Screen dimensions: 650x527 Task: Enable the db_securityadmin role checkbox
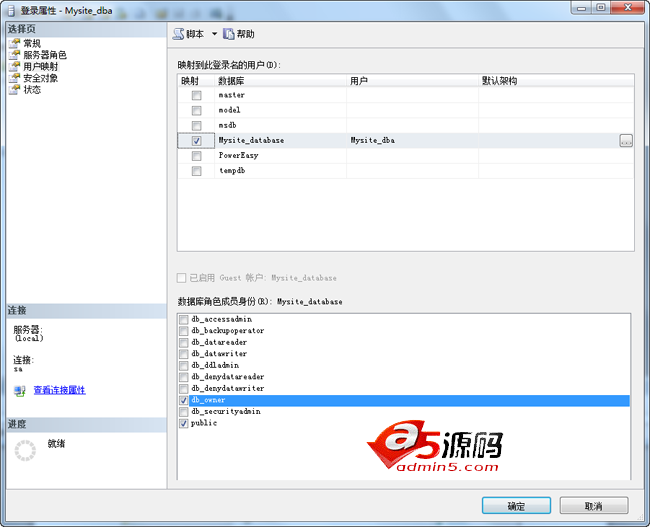pyautogui.click(x=184, y=412)
